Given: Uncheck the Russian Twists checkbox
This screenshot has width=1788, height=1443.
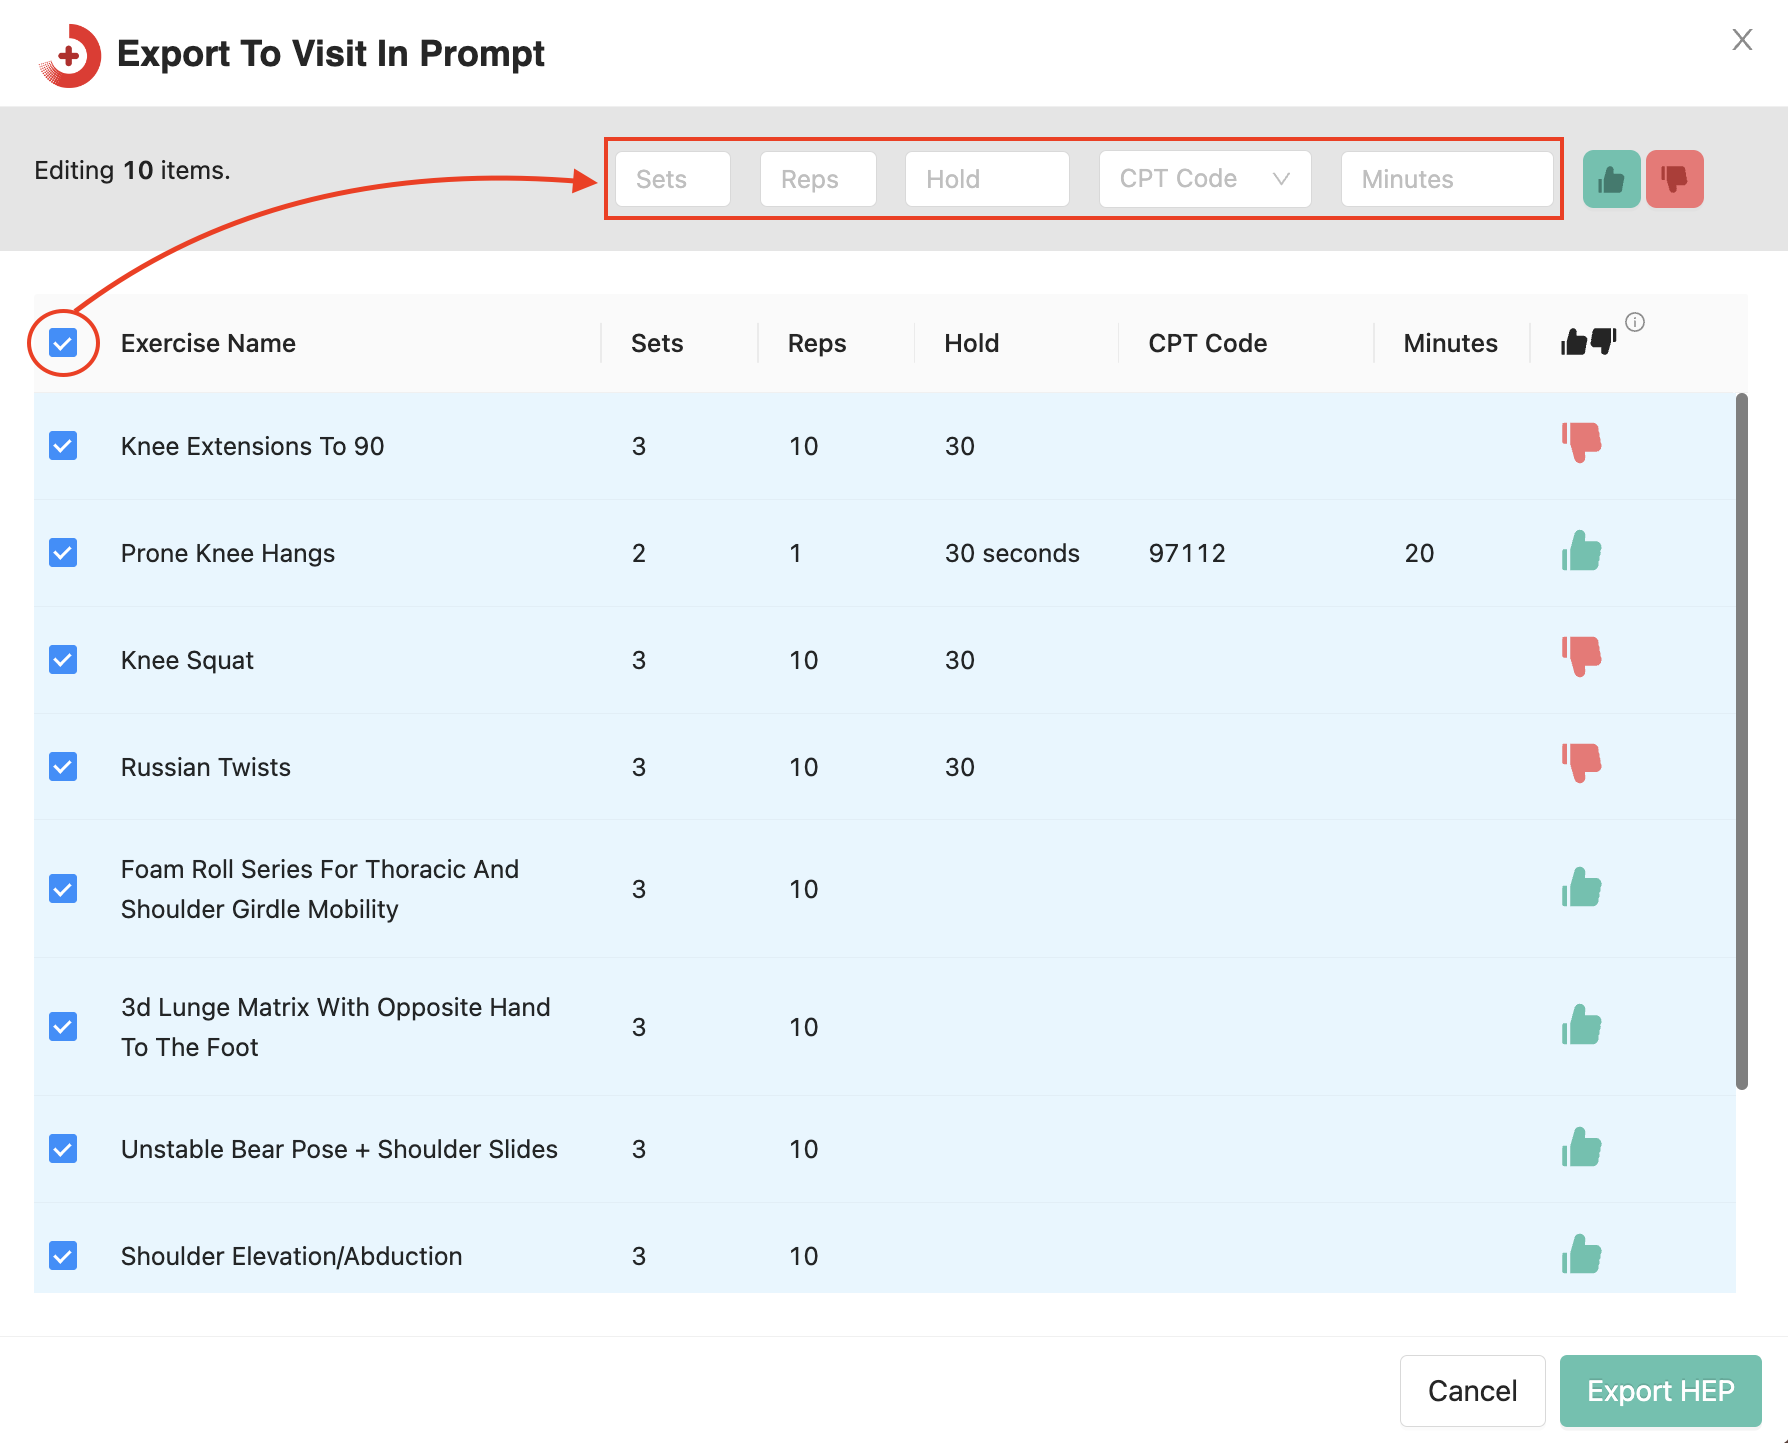Looking at the screenshot, I should 63,767.
